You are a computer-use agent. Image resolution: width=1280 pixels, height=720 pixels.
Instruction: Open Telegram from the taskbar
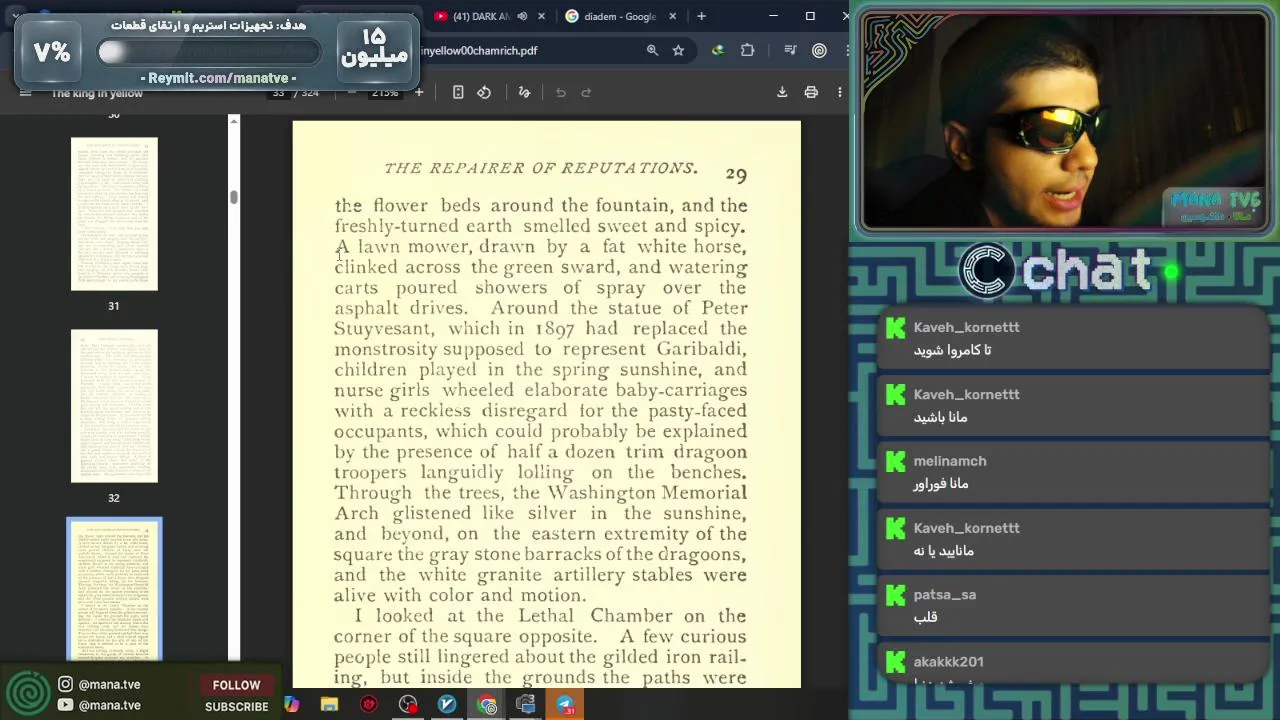[x=565, y=705]
